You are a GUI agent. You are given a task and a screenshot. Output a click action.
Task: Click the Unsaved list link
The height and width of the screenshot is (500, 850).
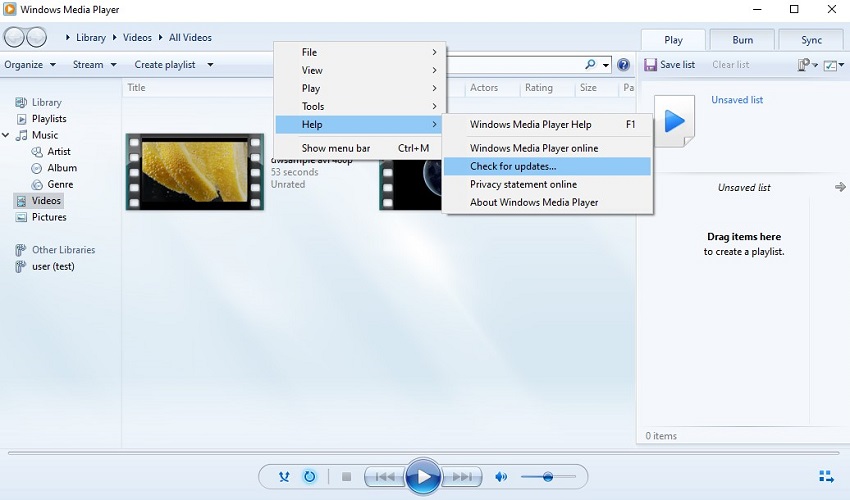(x=737, y=100)
